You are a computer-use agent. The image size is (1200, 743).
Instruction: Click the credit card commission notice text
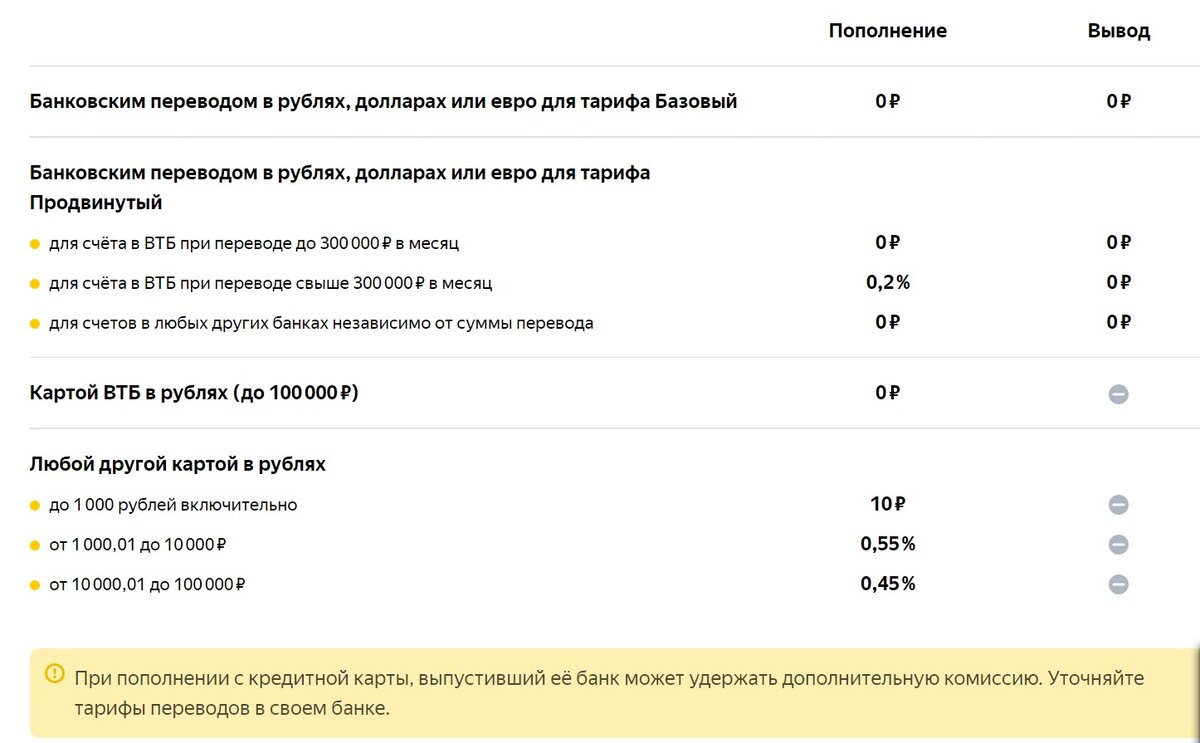click(610, 693)
